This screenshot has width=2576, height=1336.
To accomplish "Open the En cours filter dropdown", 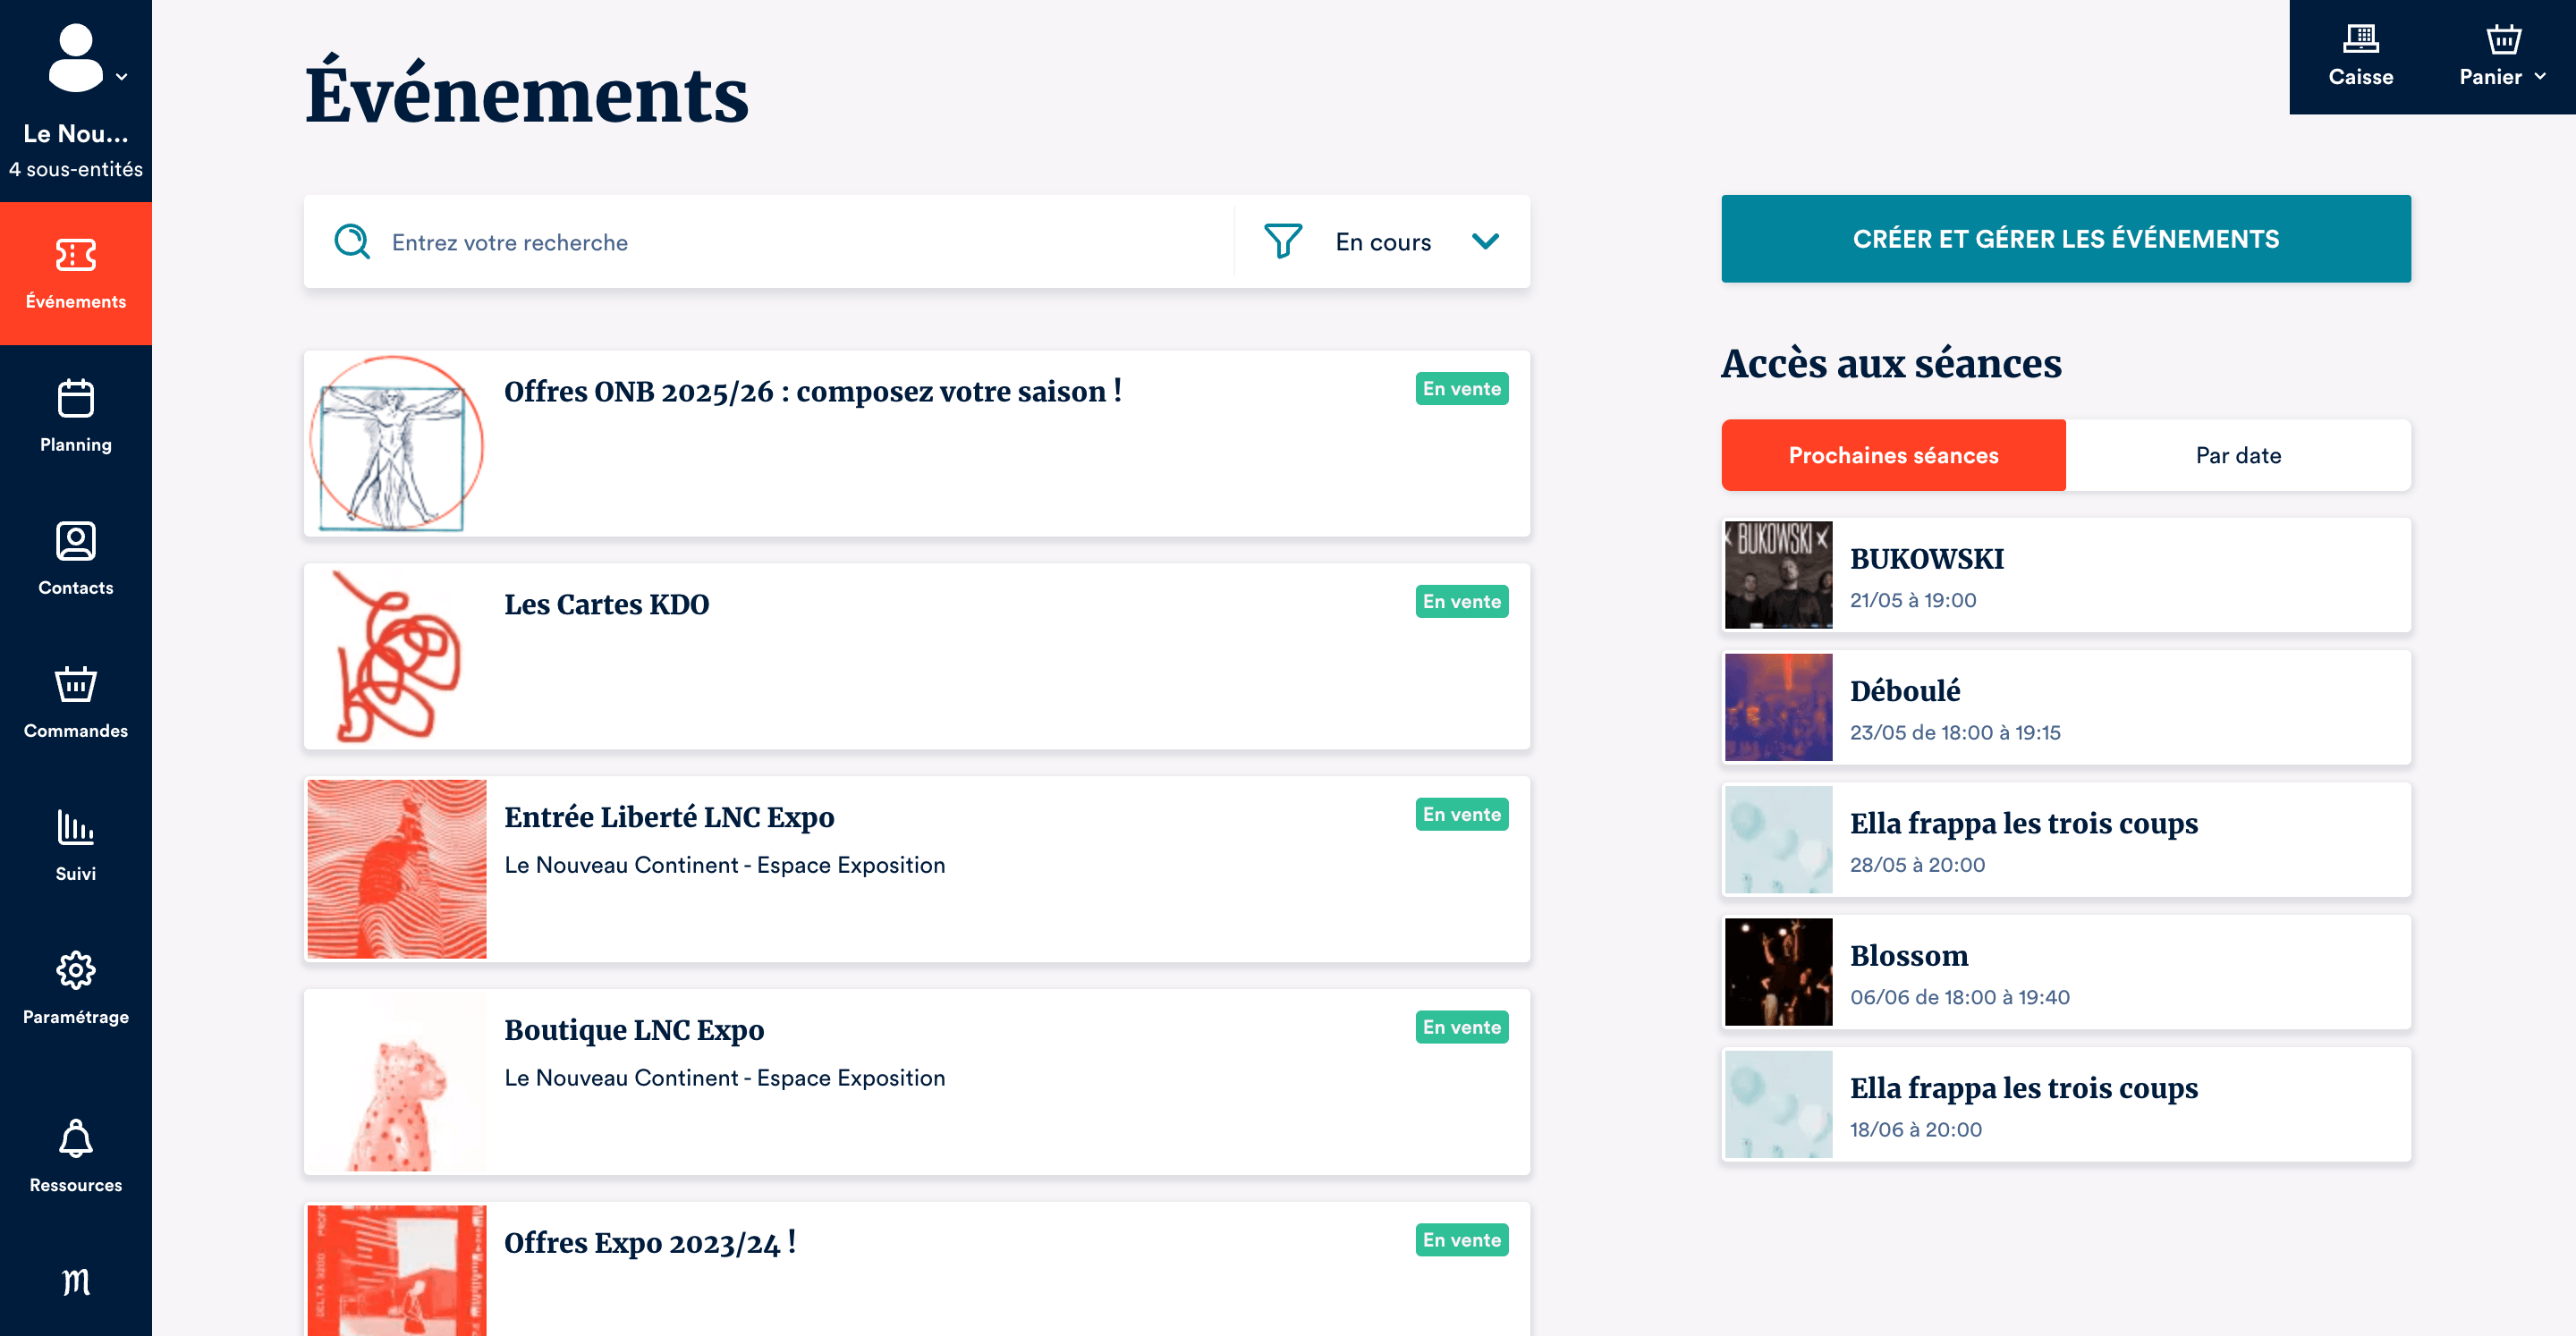I will (1382, 242).
